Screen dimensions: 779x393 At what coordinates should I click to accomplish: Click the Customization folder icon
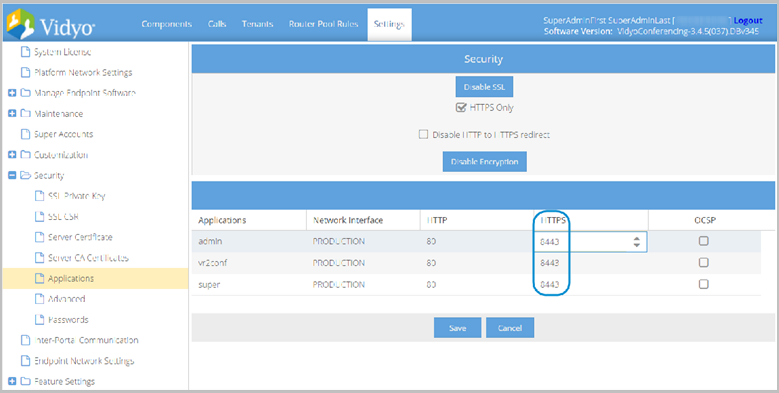click(25, 155)
